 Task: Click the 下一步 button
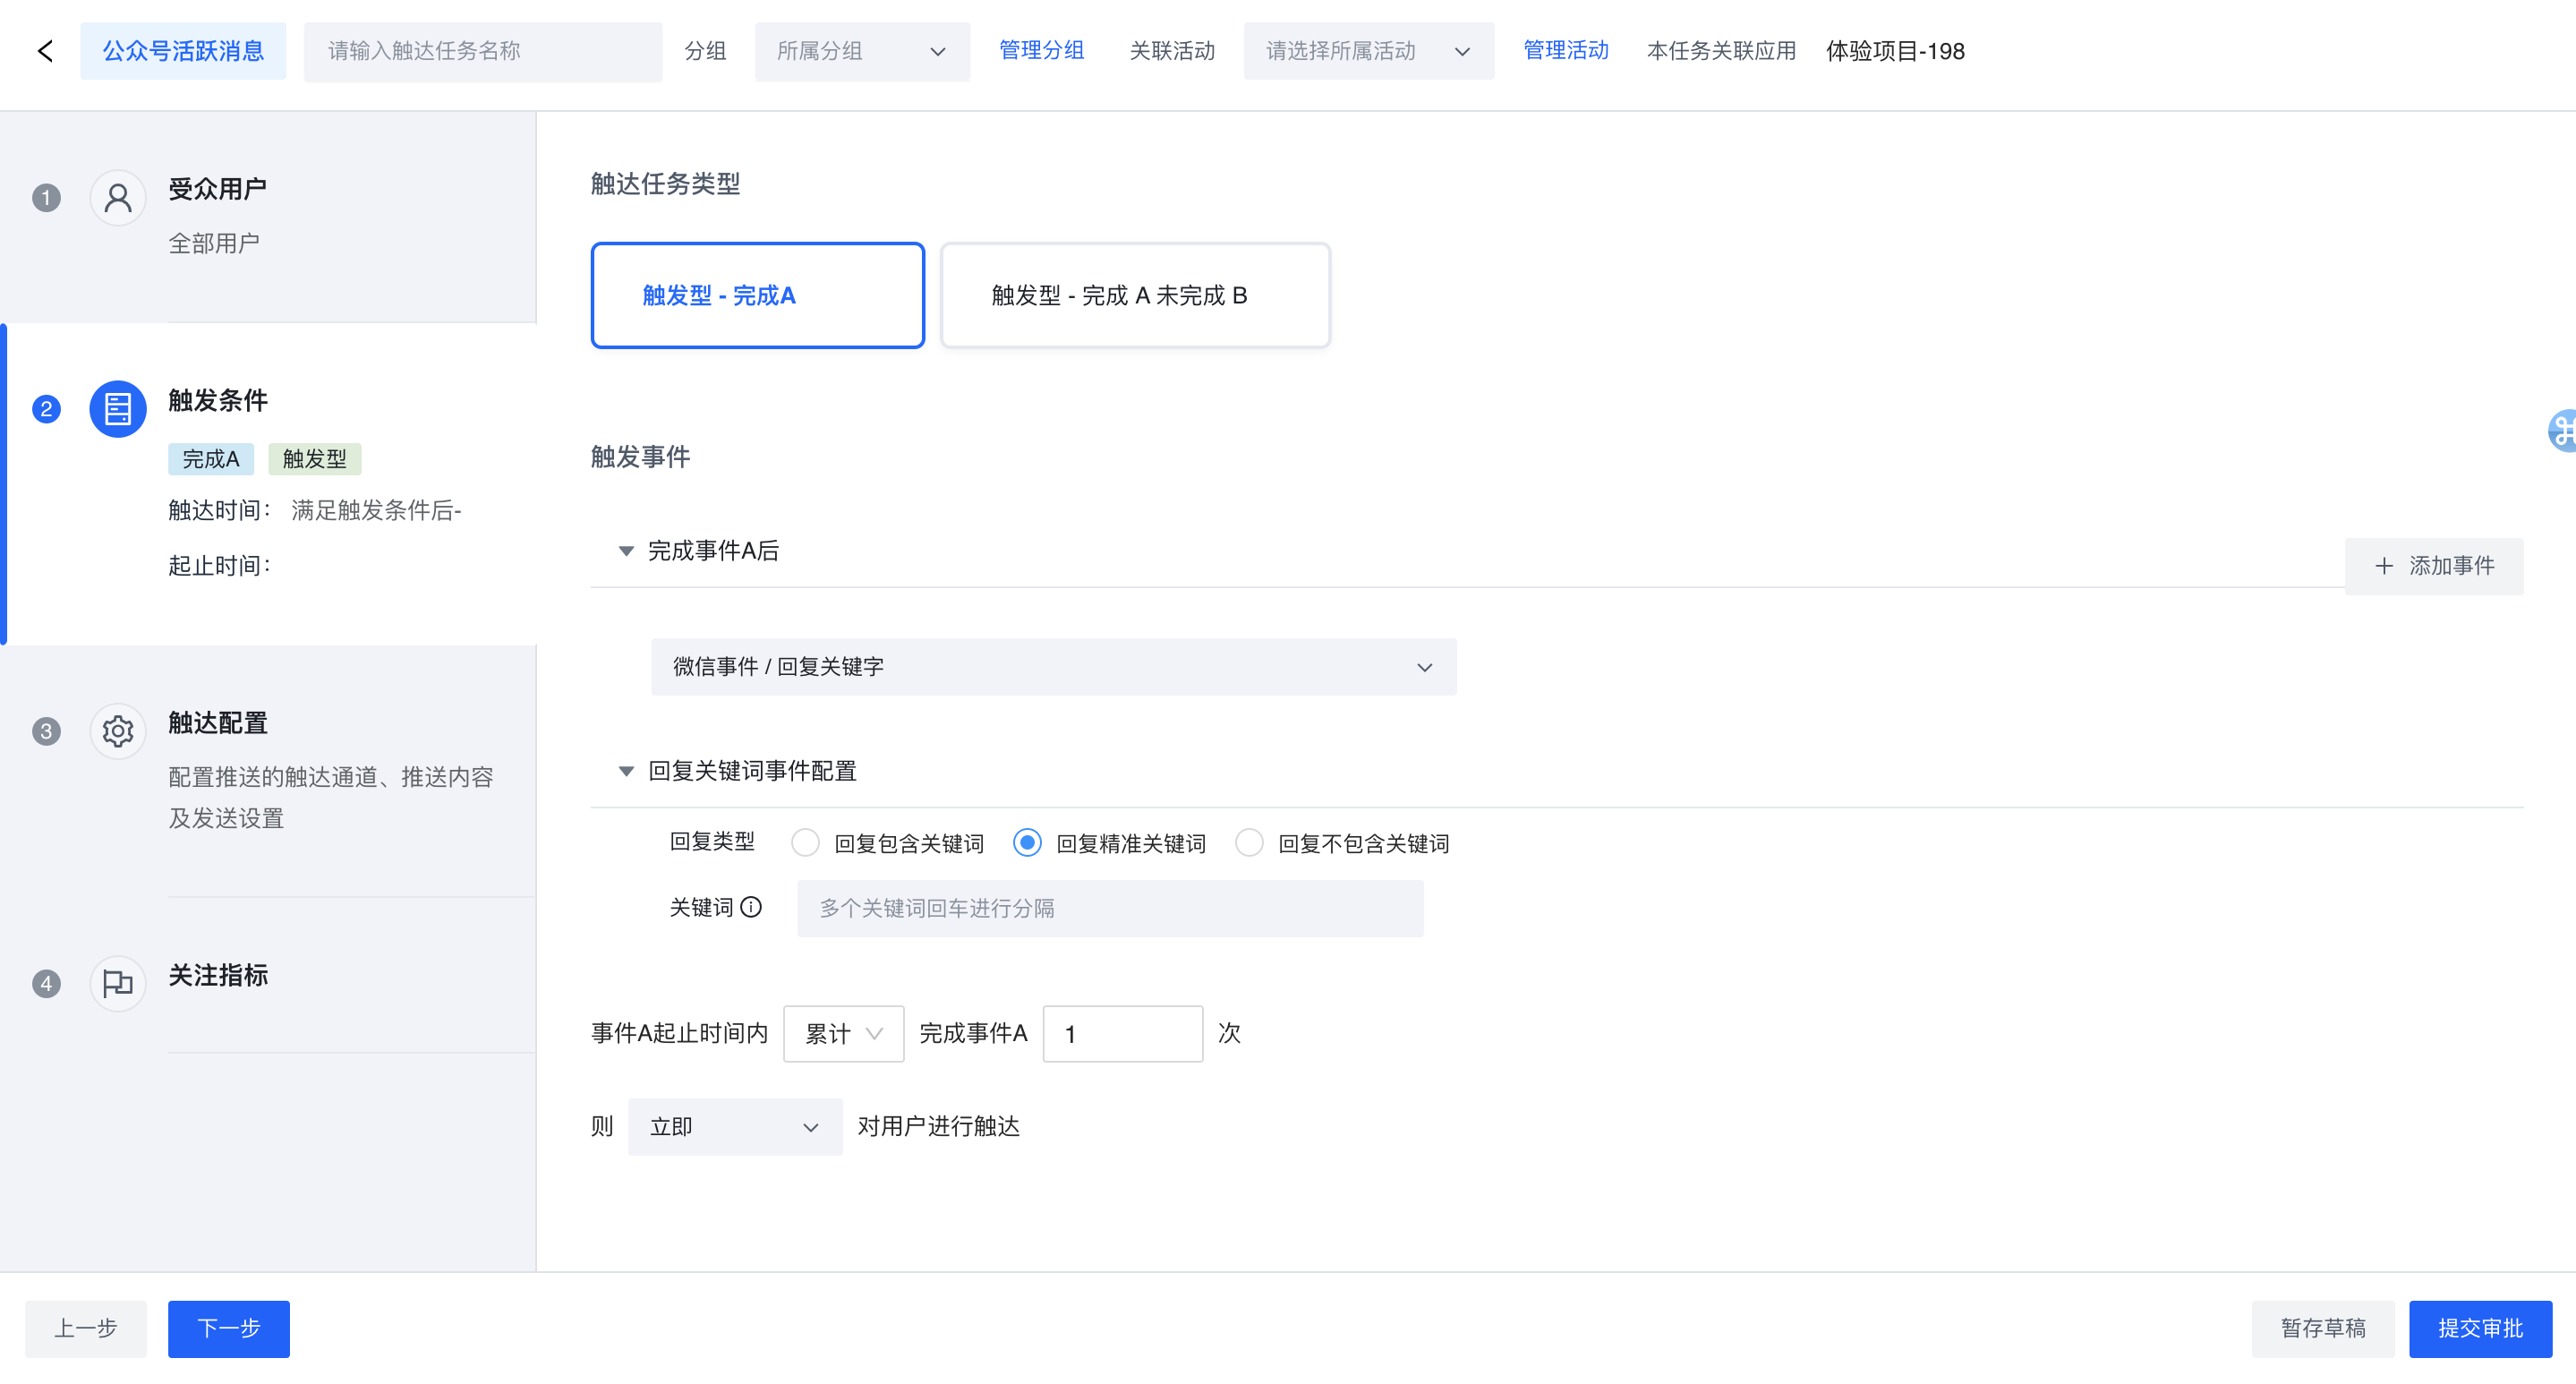pos(228,1328)
